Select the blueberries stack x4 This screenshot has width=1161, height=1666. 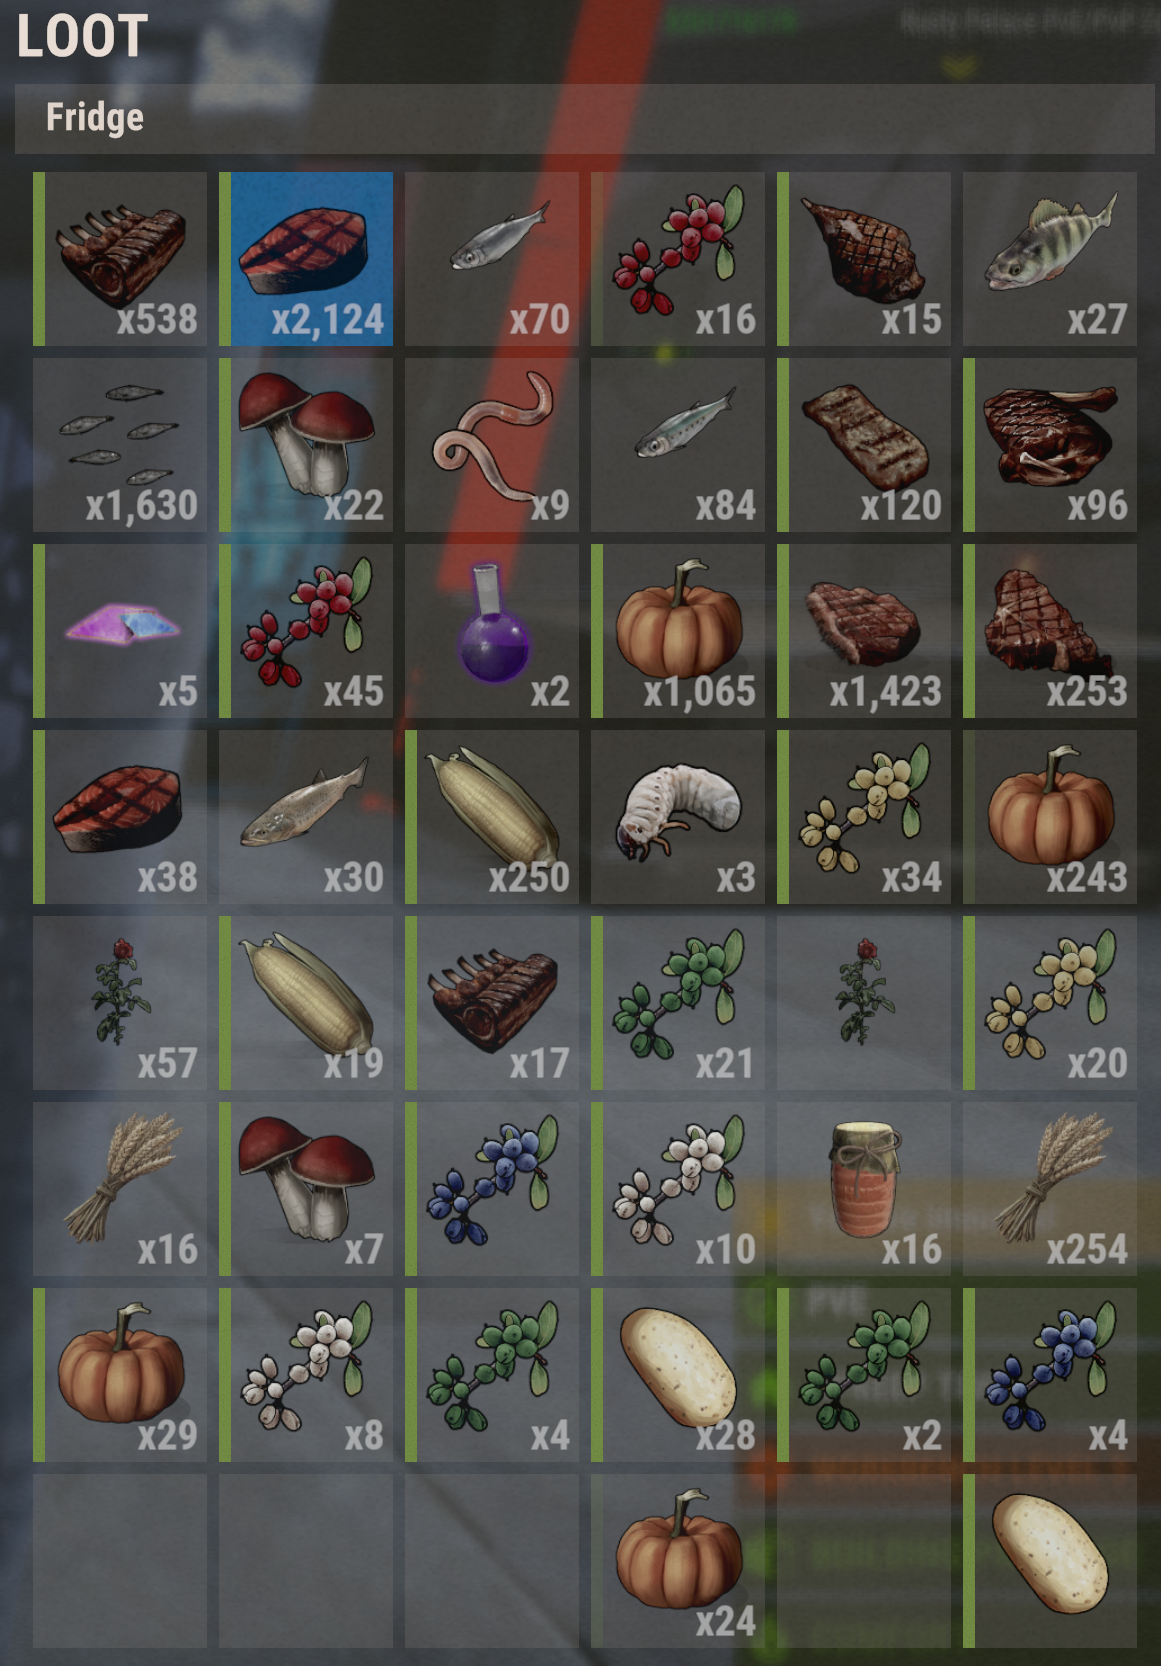point(1050,1375)
